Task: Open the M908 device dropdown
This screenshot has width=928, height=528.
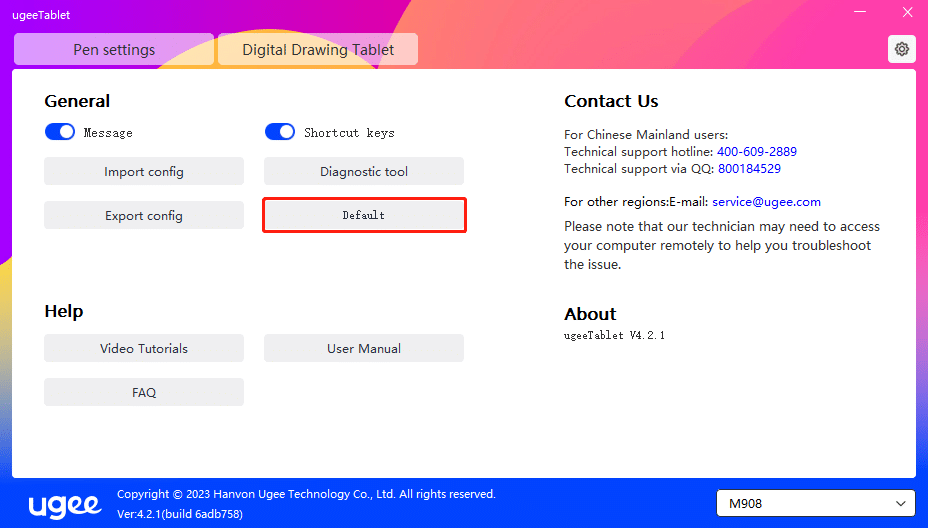Action: click(816, 503)
